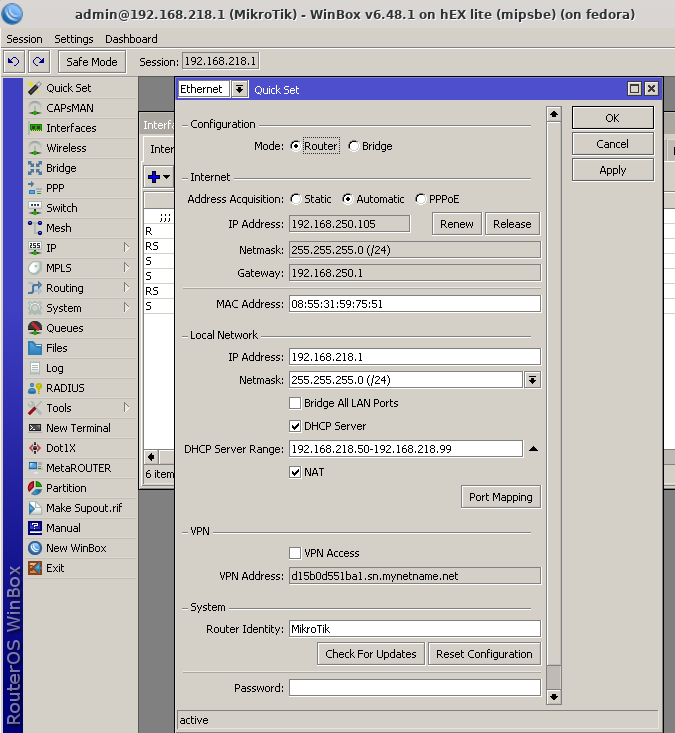This screenshot has height=733, width=675.
Task: Open Queues in the sidebar
Action: tap(80, 328)
